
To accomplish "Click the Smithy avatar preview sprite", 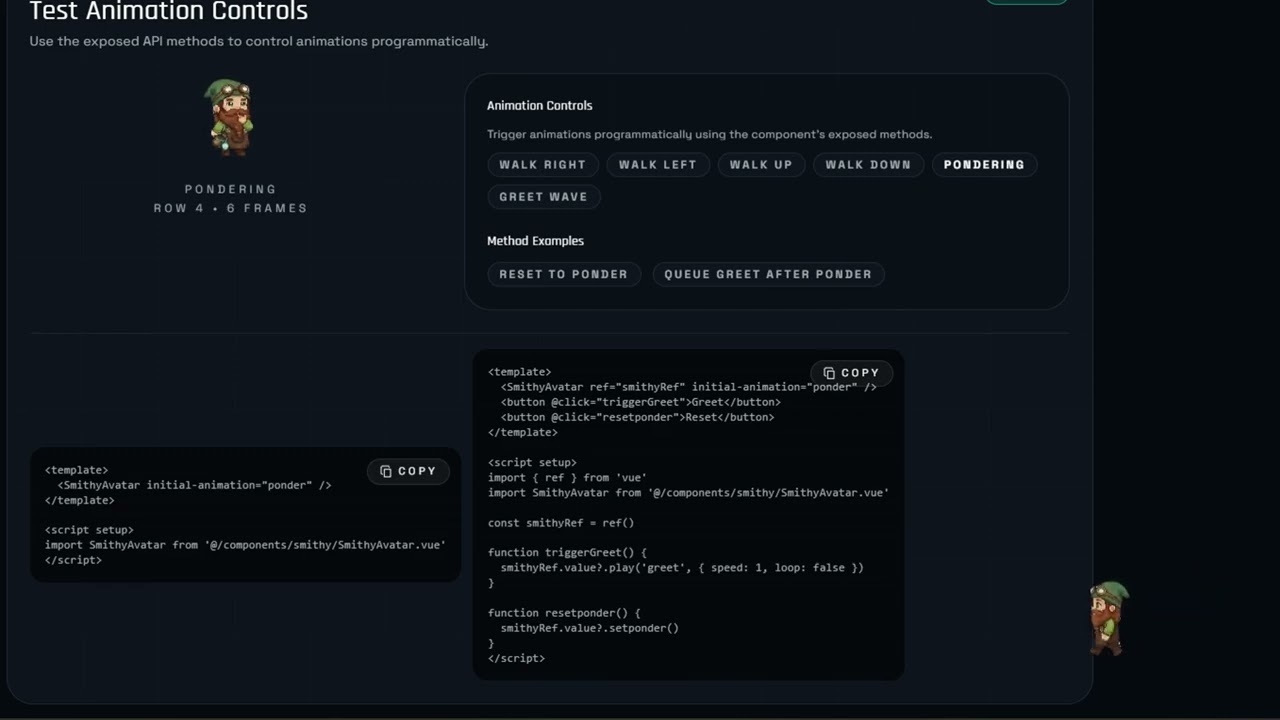I will pos(231,117).
